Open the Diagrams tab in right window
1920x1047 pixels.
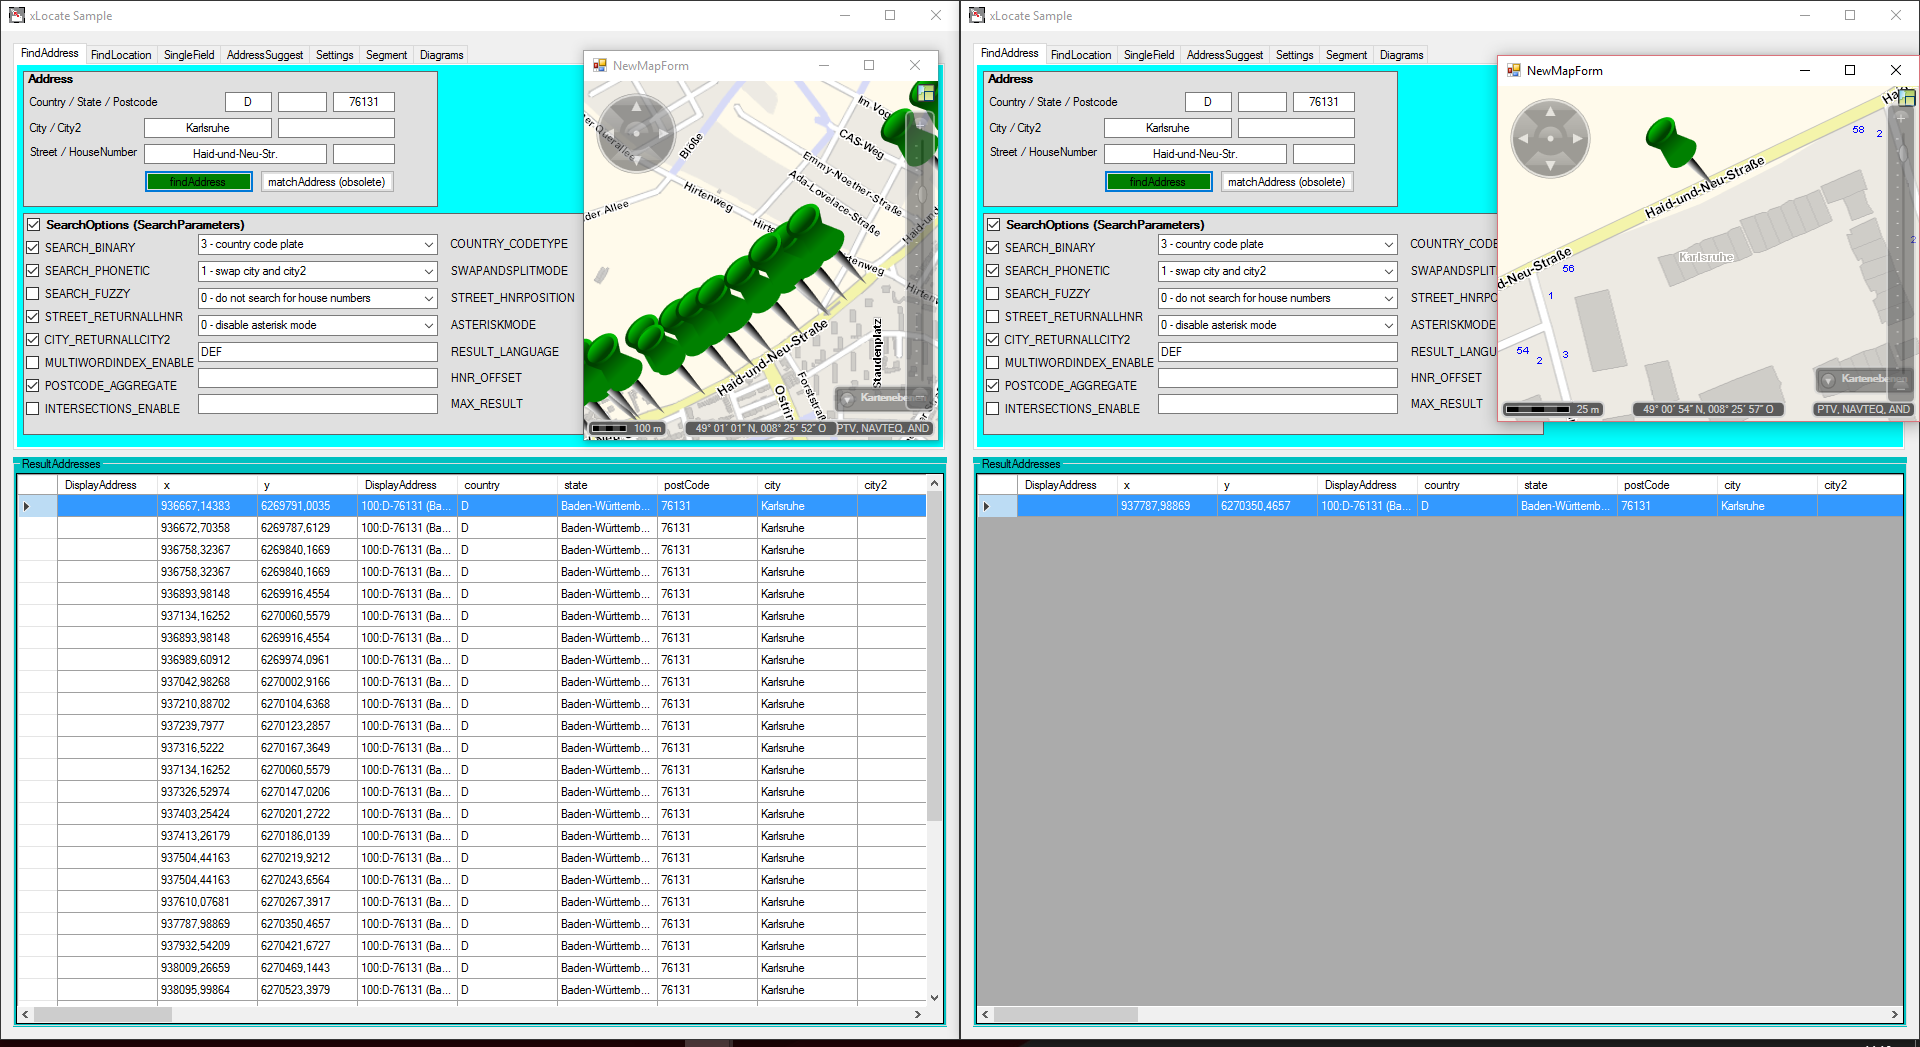pos(1401,55)
